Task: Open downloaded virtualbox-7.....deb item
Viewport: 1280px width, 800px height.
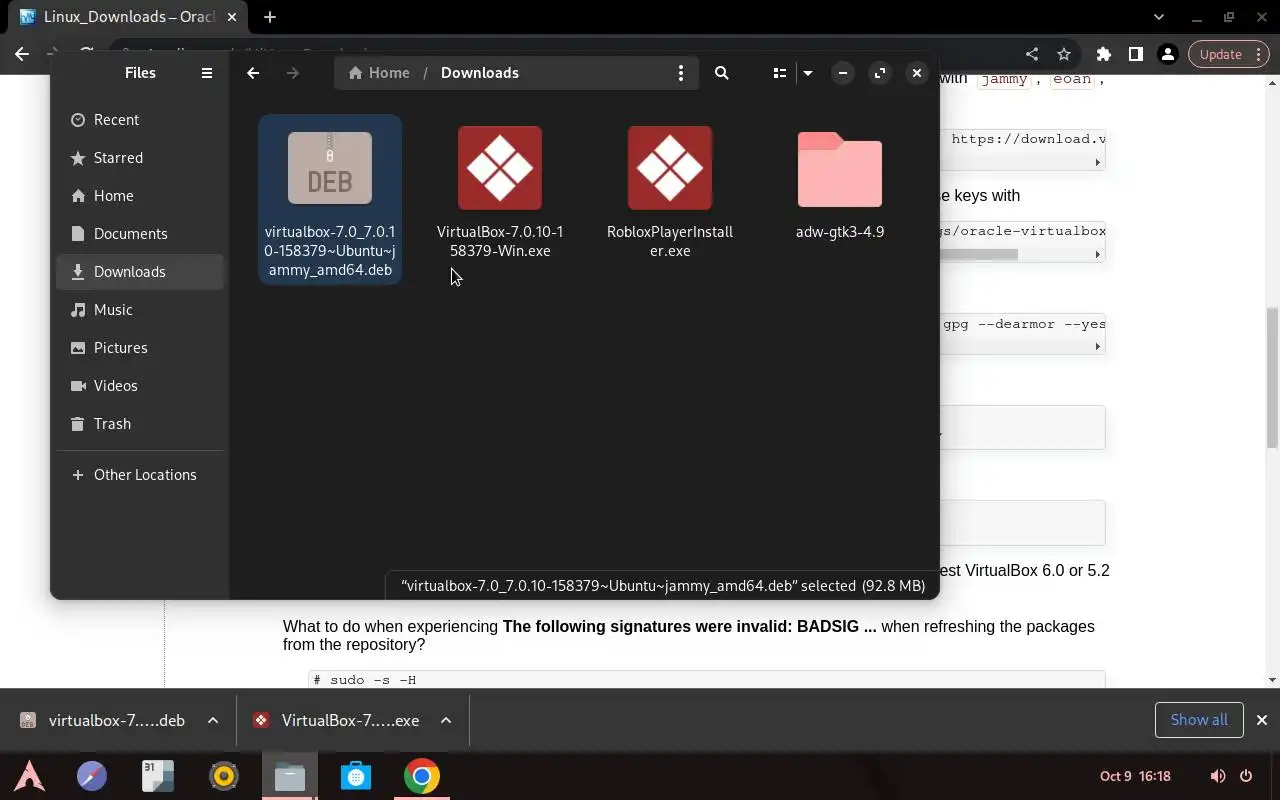Action: tap(103, 720)
